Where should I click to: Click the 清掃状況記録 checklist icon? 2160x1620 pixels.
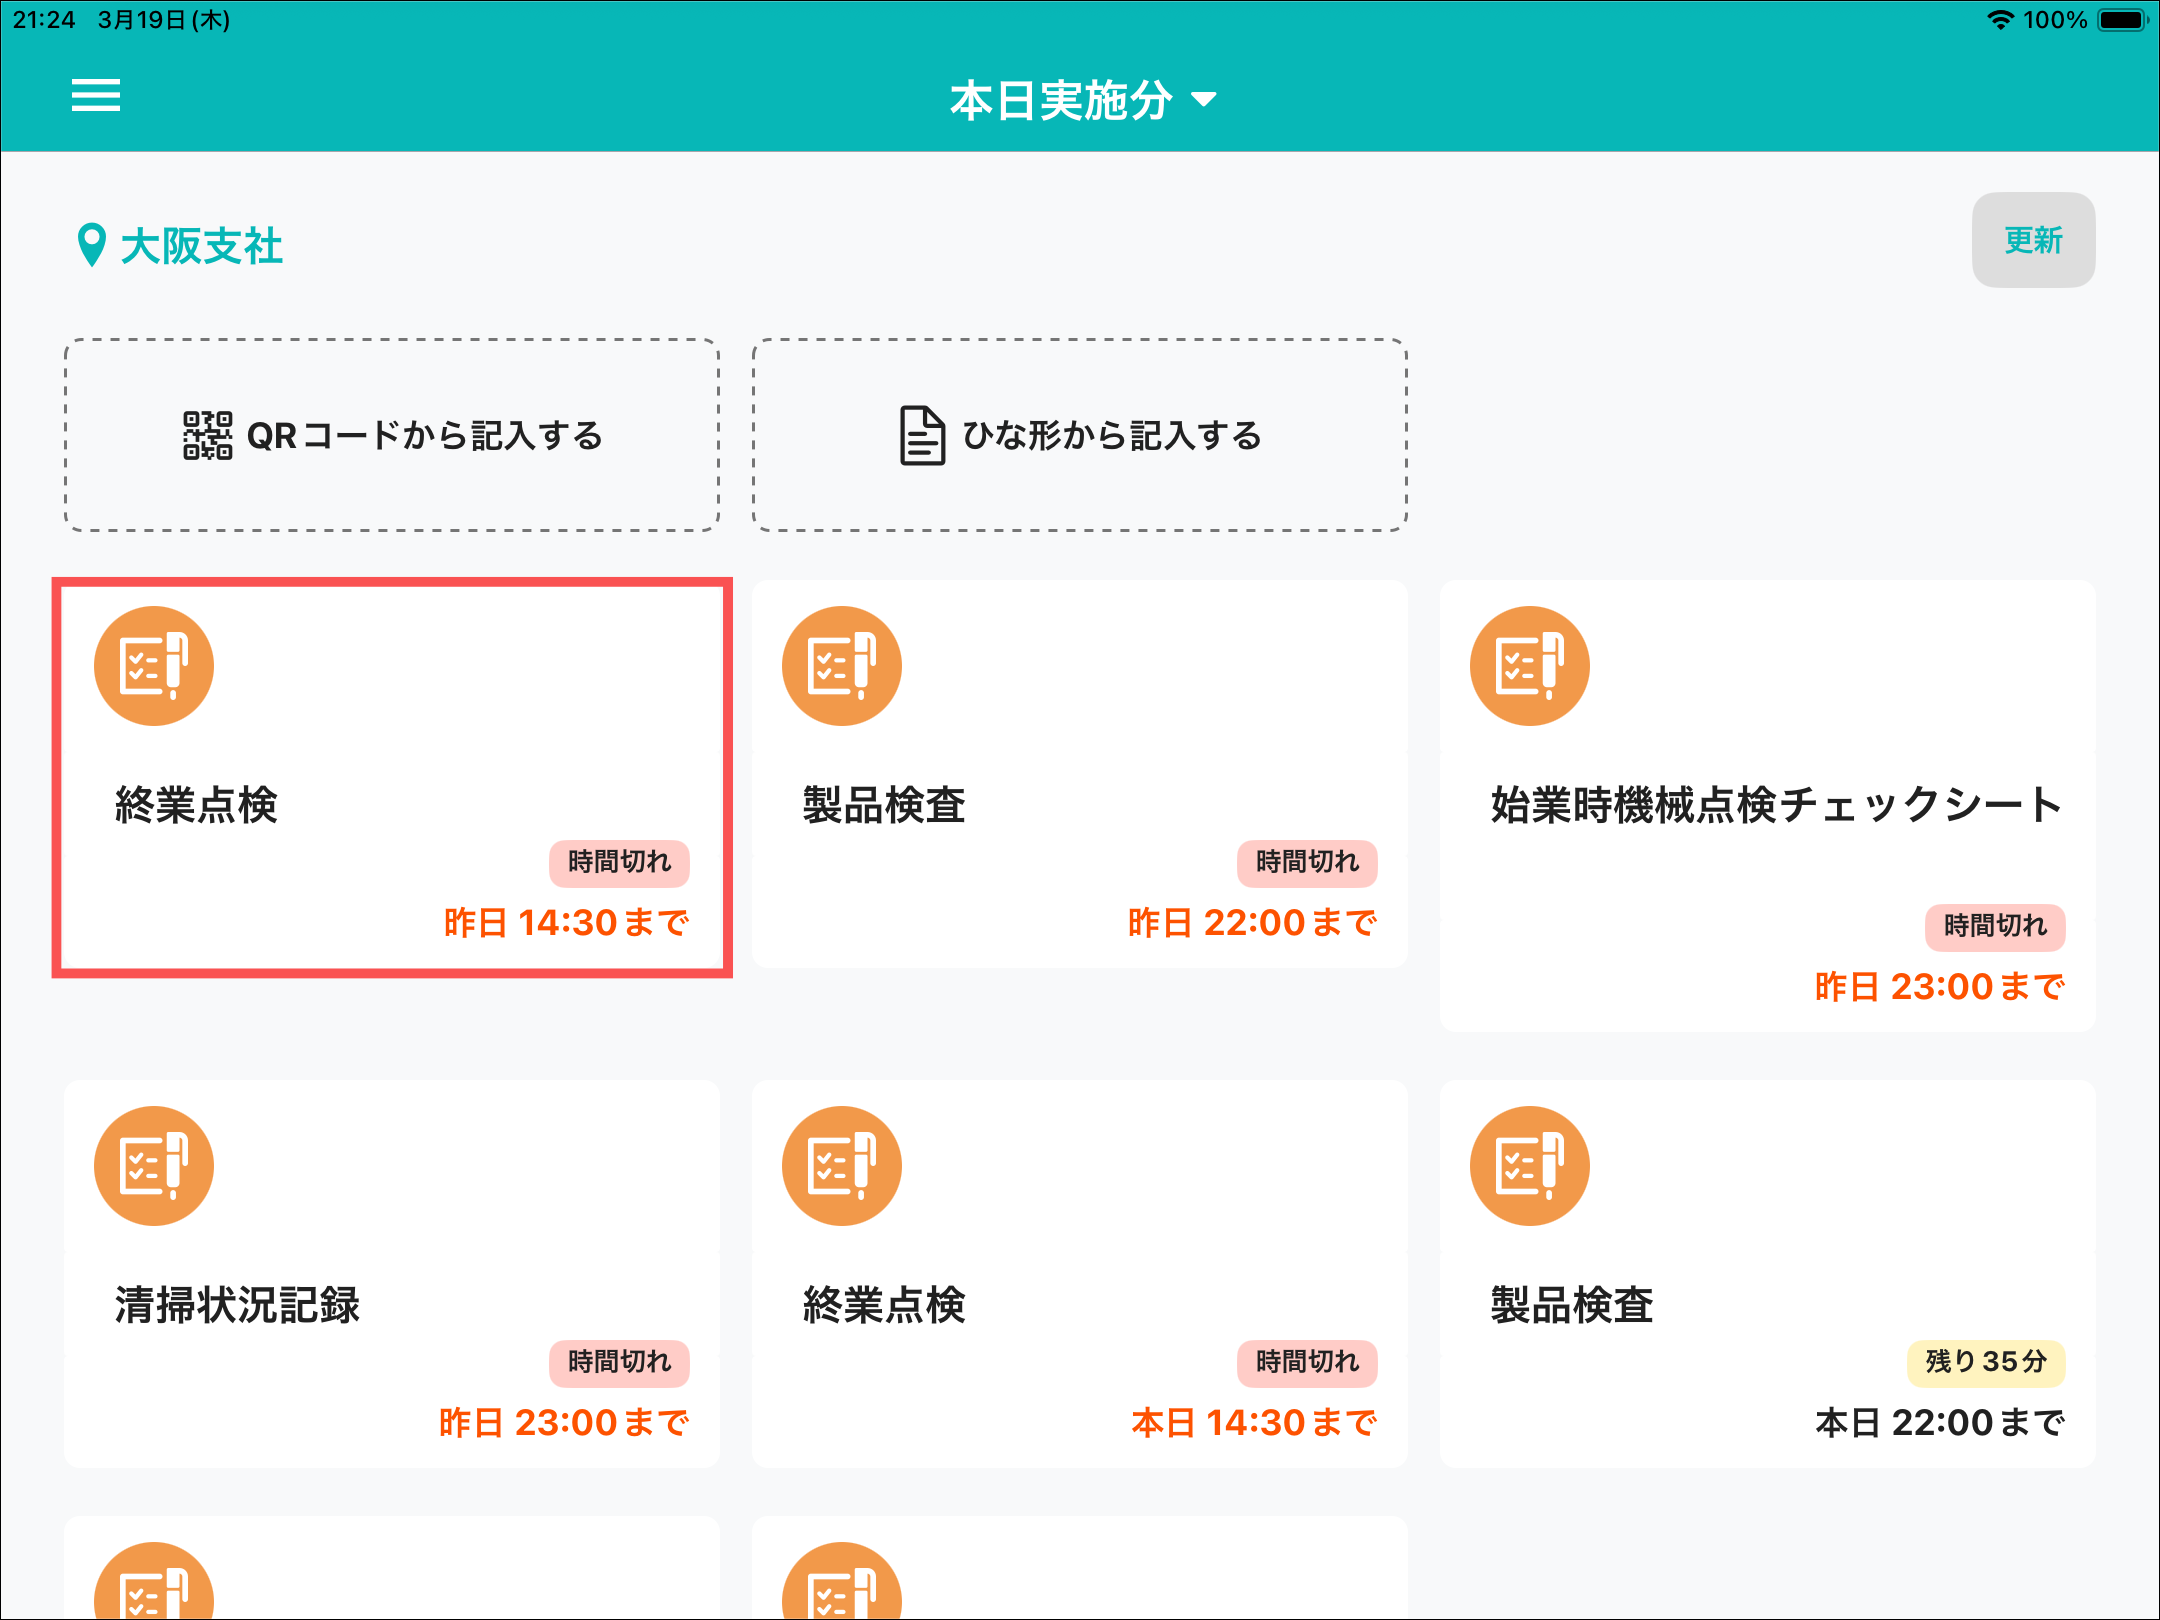tap(154, 1166)
